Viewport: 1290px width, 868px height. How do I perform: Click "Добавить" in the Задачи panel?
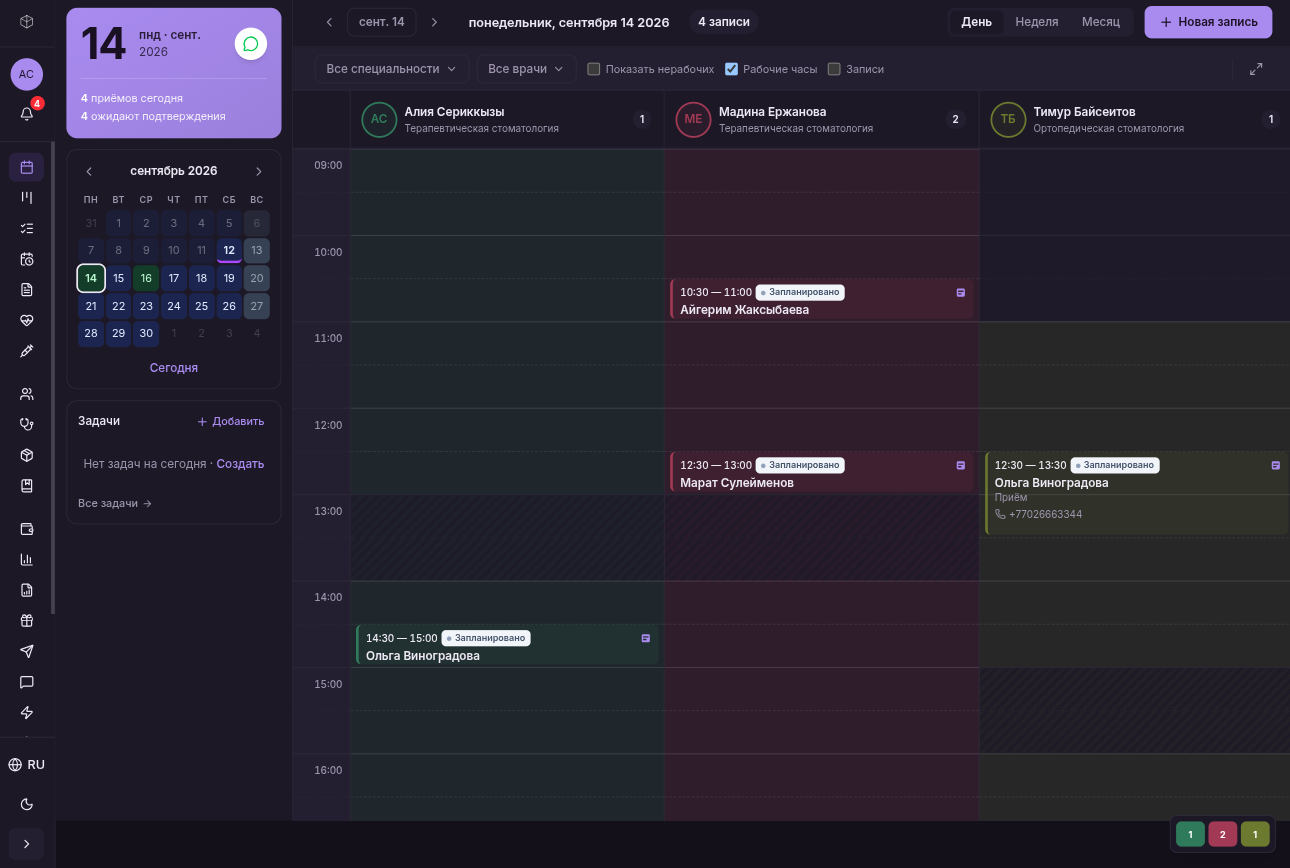pos(231,422)
